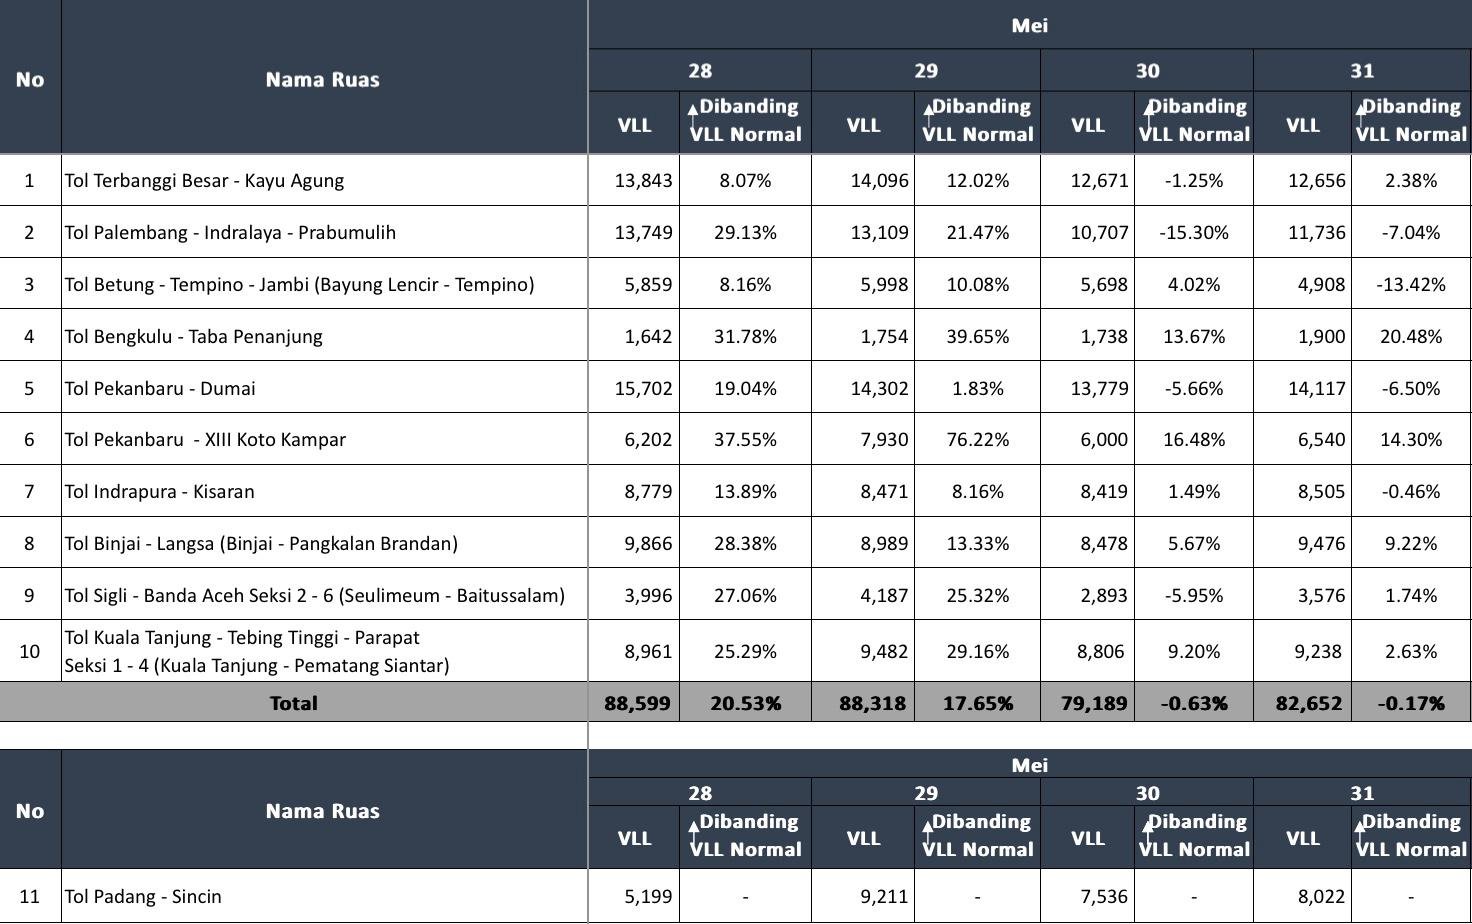This screenshot has width=1472, height=924.
Task: Select the 15,702 VLL cell for Pekanbaru - Dumai
Action: (643, 388)
